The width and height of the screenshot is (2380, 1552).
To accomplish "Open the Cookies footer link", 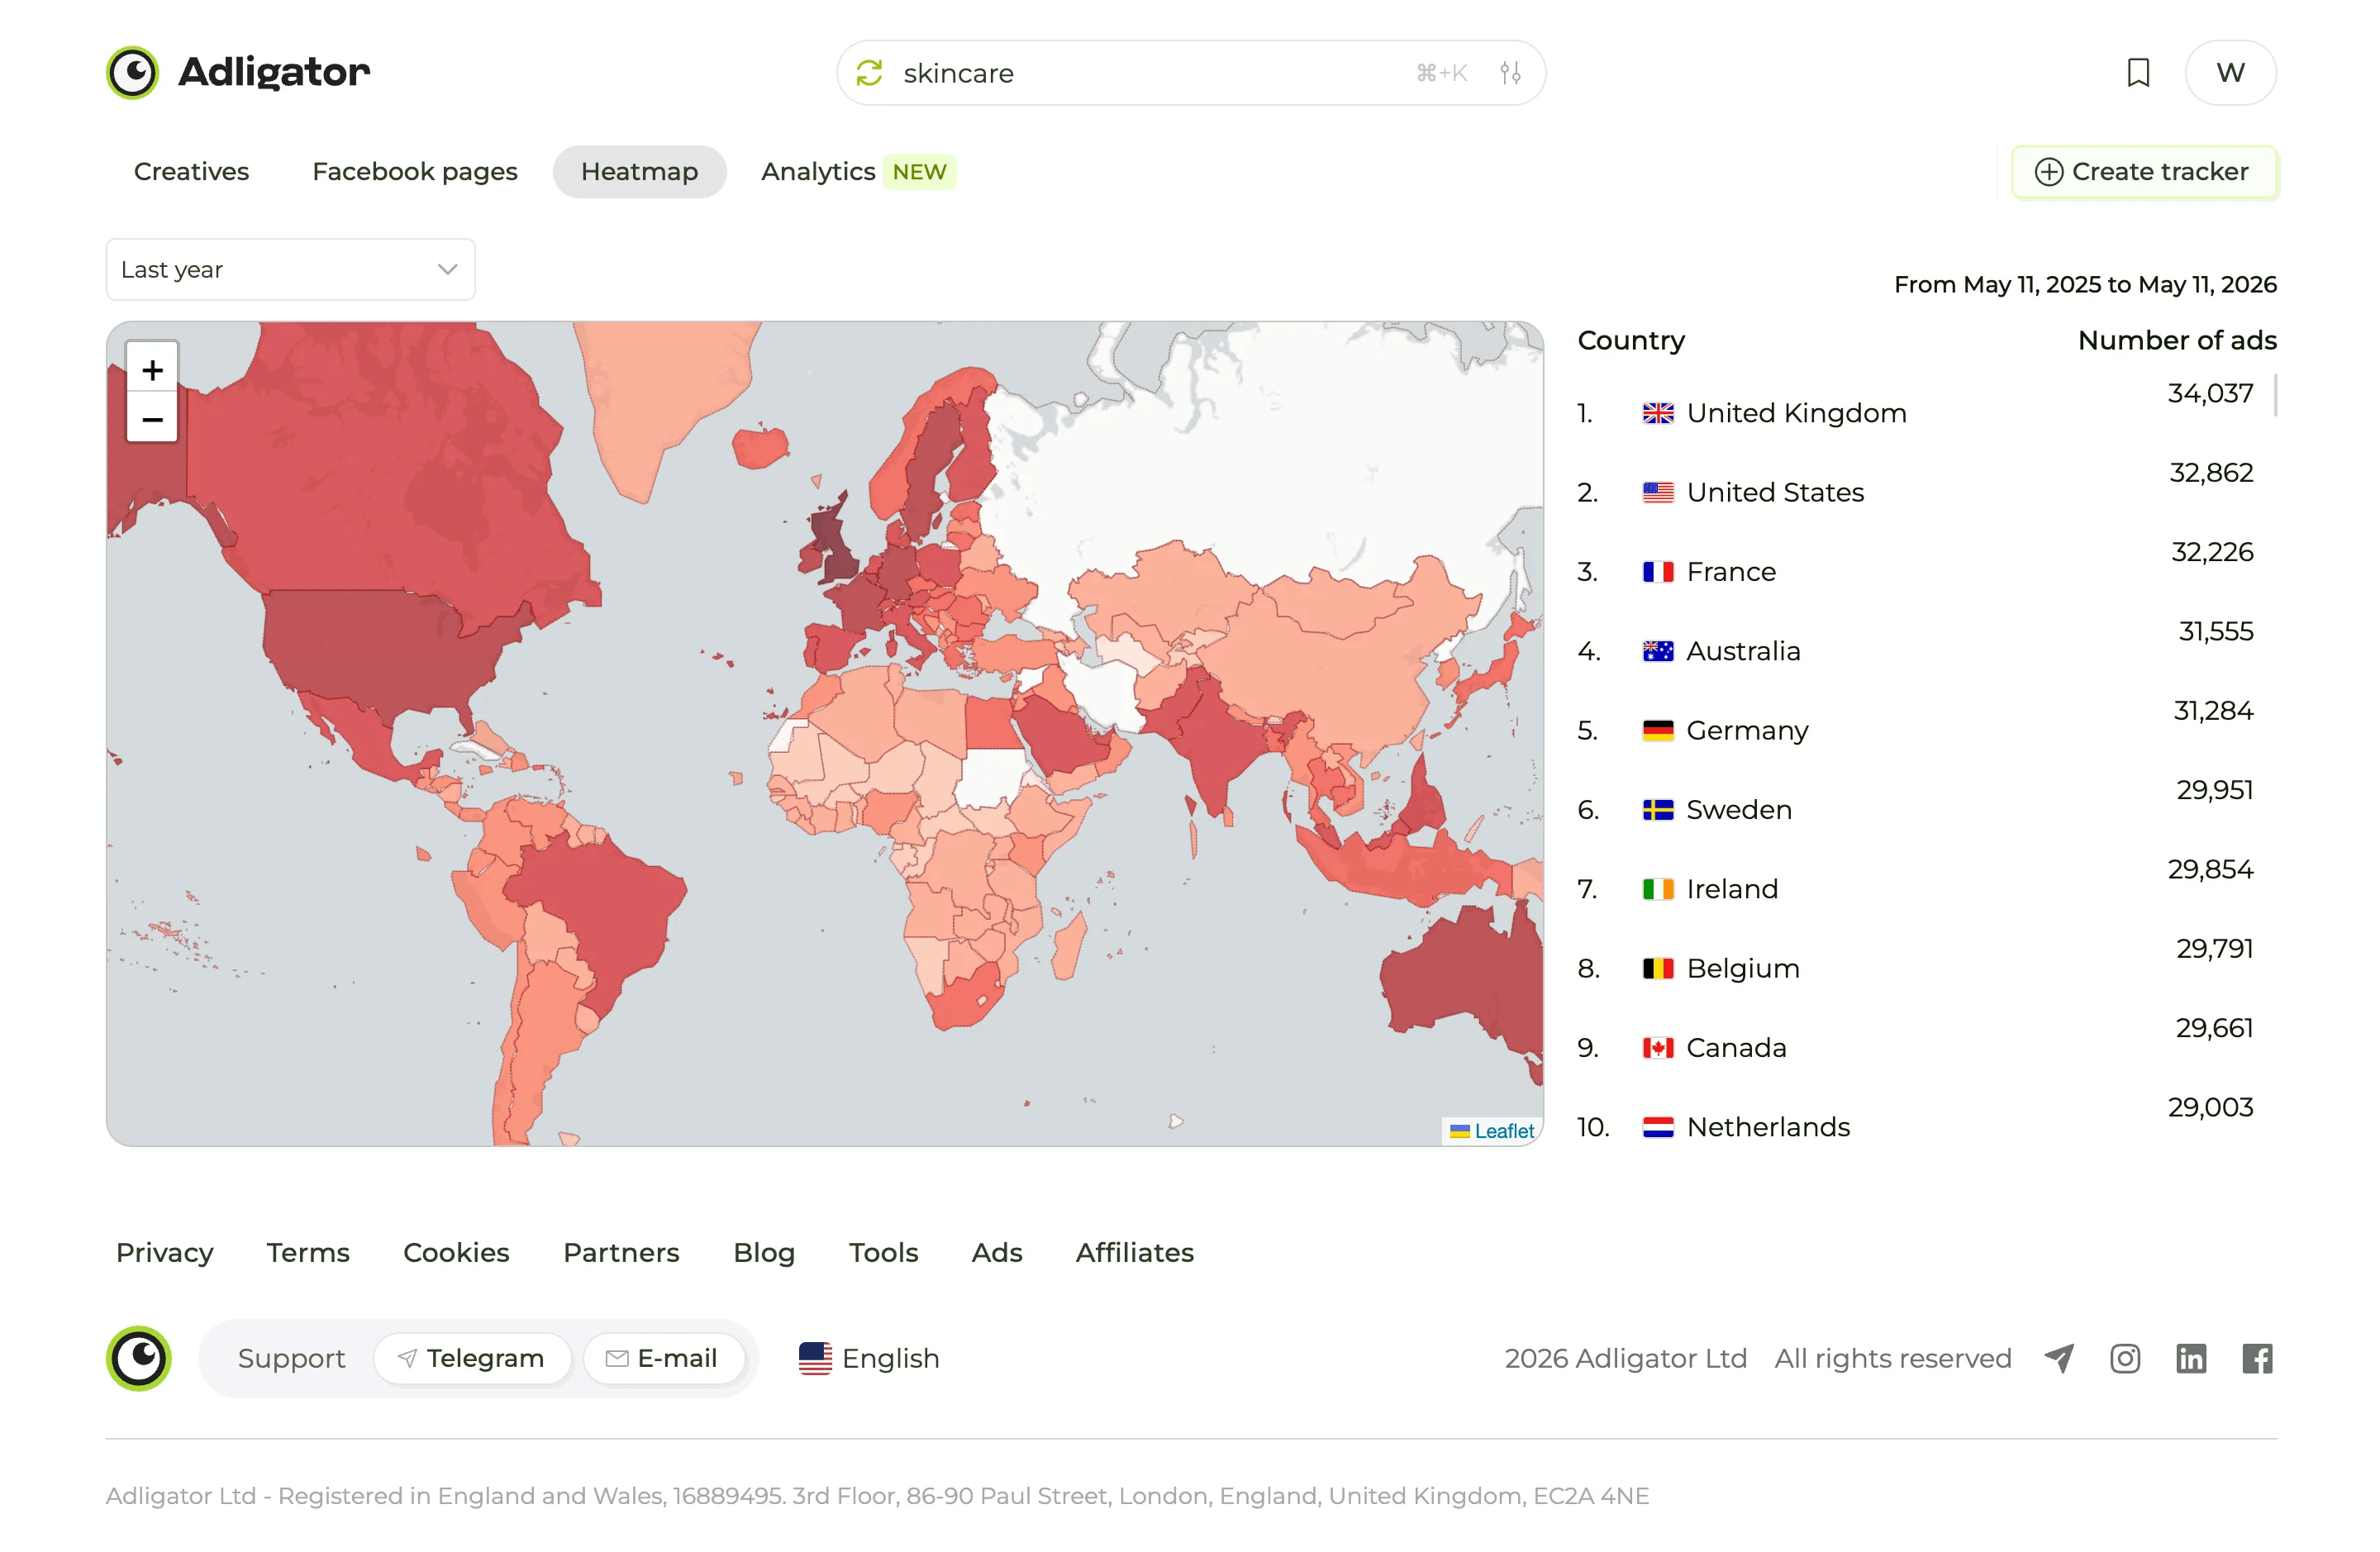I will (456, 1252).
